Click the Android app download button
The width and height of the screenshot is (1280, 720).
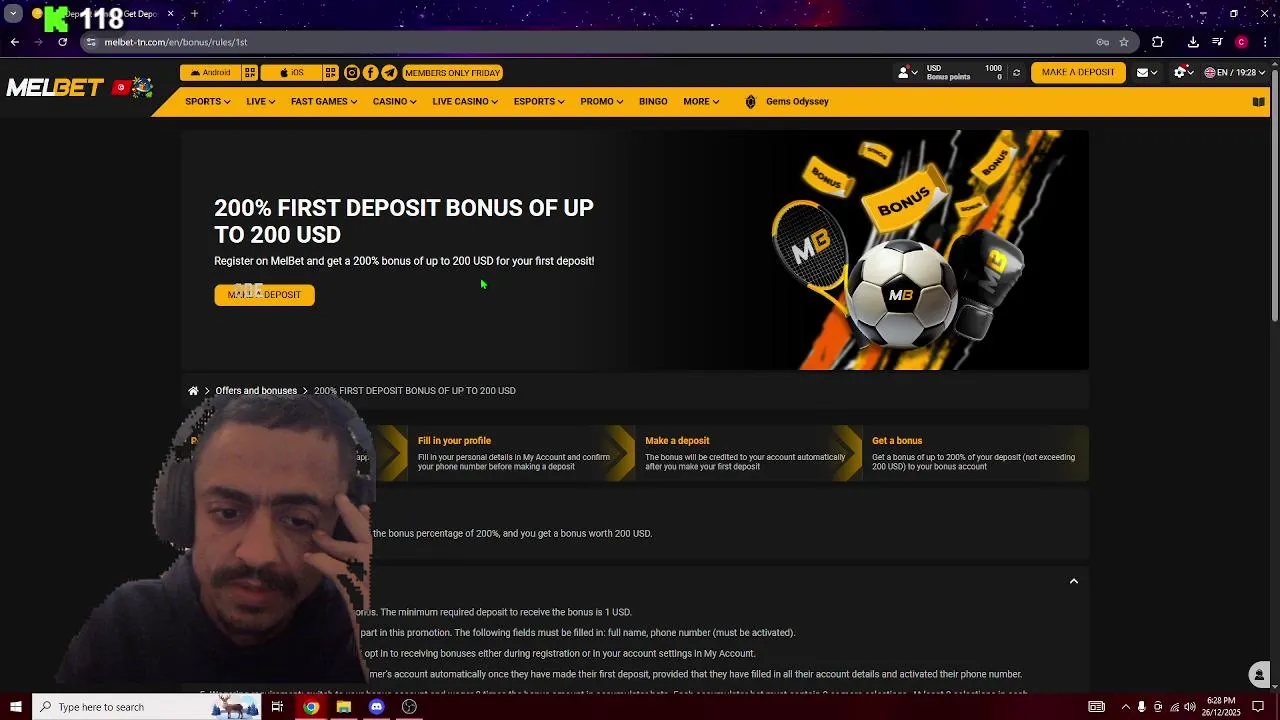(x=210, y=73)
